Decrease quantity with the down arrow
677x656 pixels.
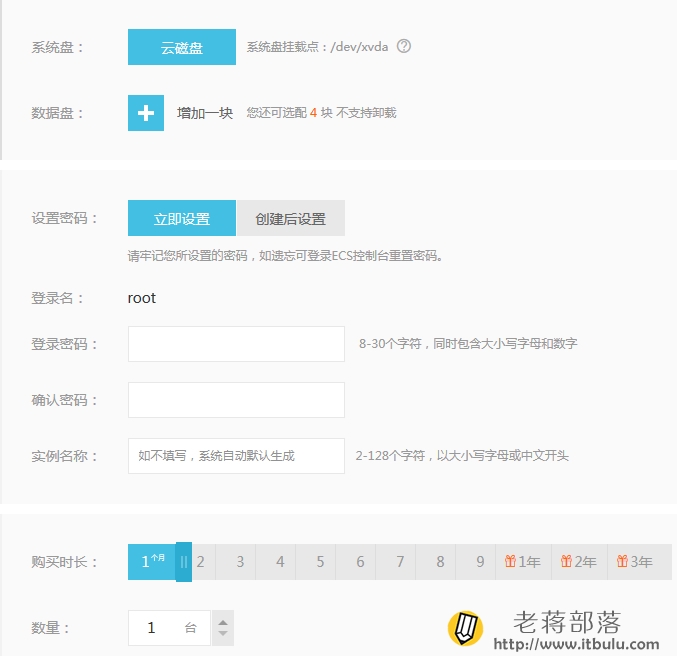(223, 633)
